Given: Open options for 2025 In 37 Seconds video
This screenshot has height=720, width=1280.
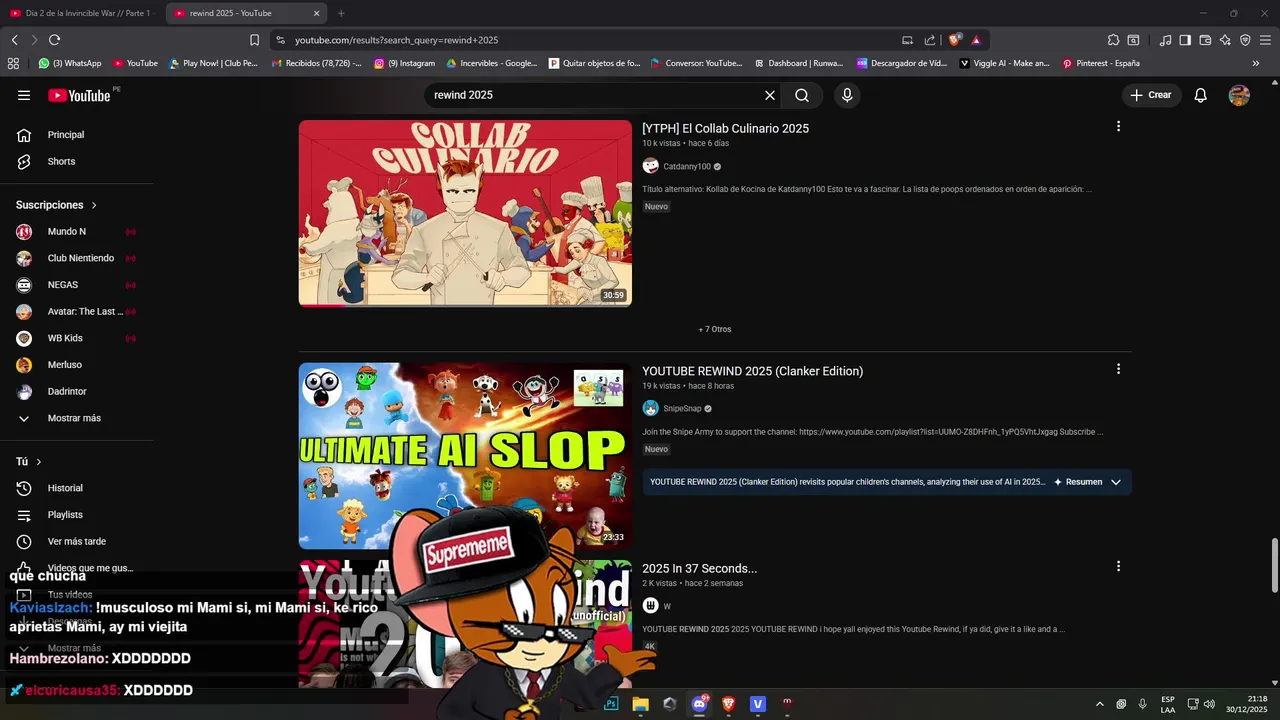Looking at the screenshot, I should click(1118, 566).
